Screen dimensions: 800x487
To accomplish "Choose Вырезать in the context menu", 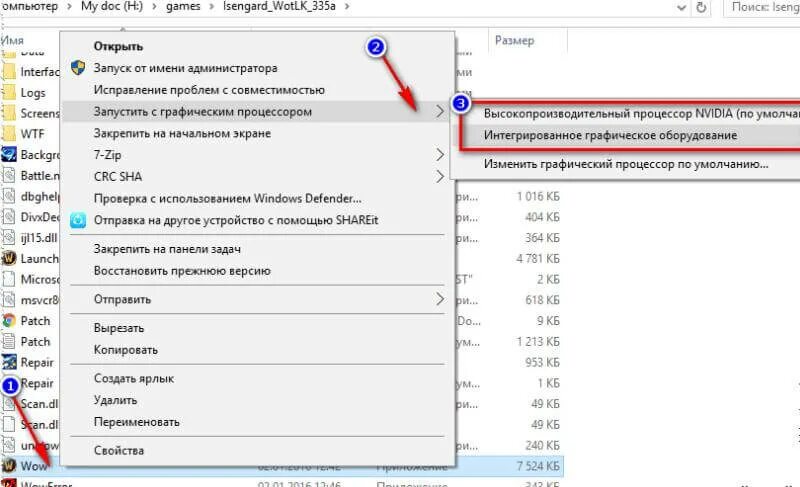I will (119, 328).
